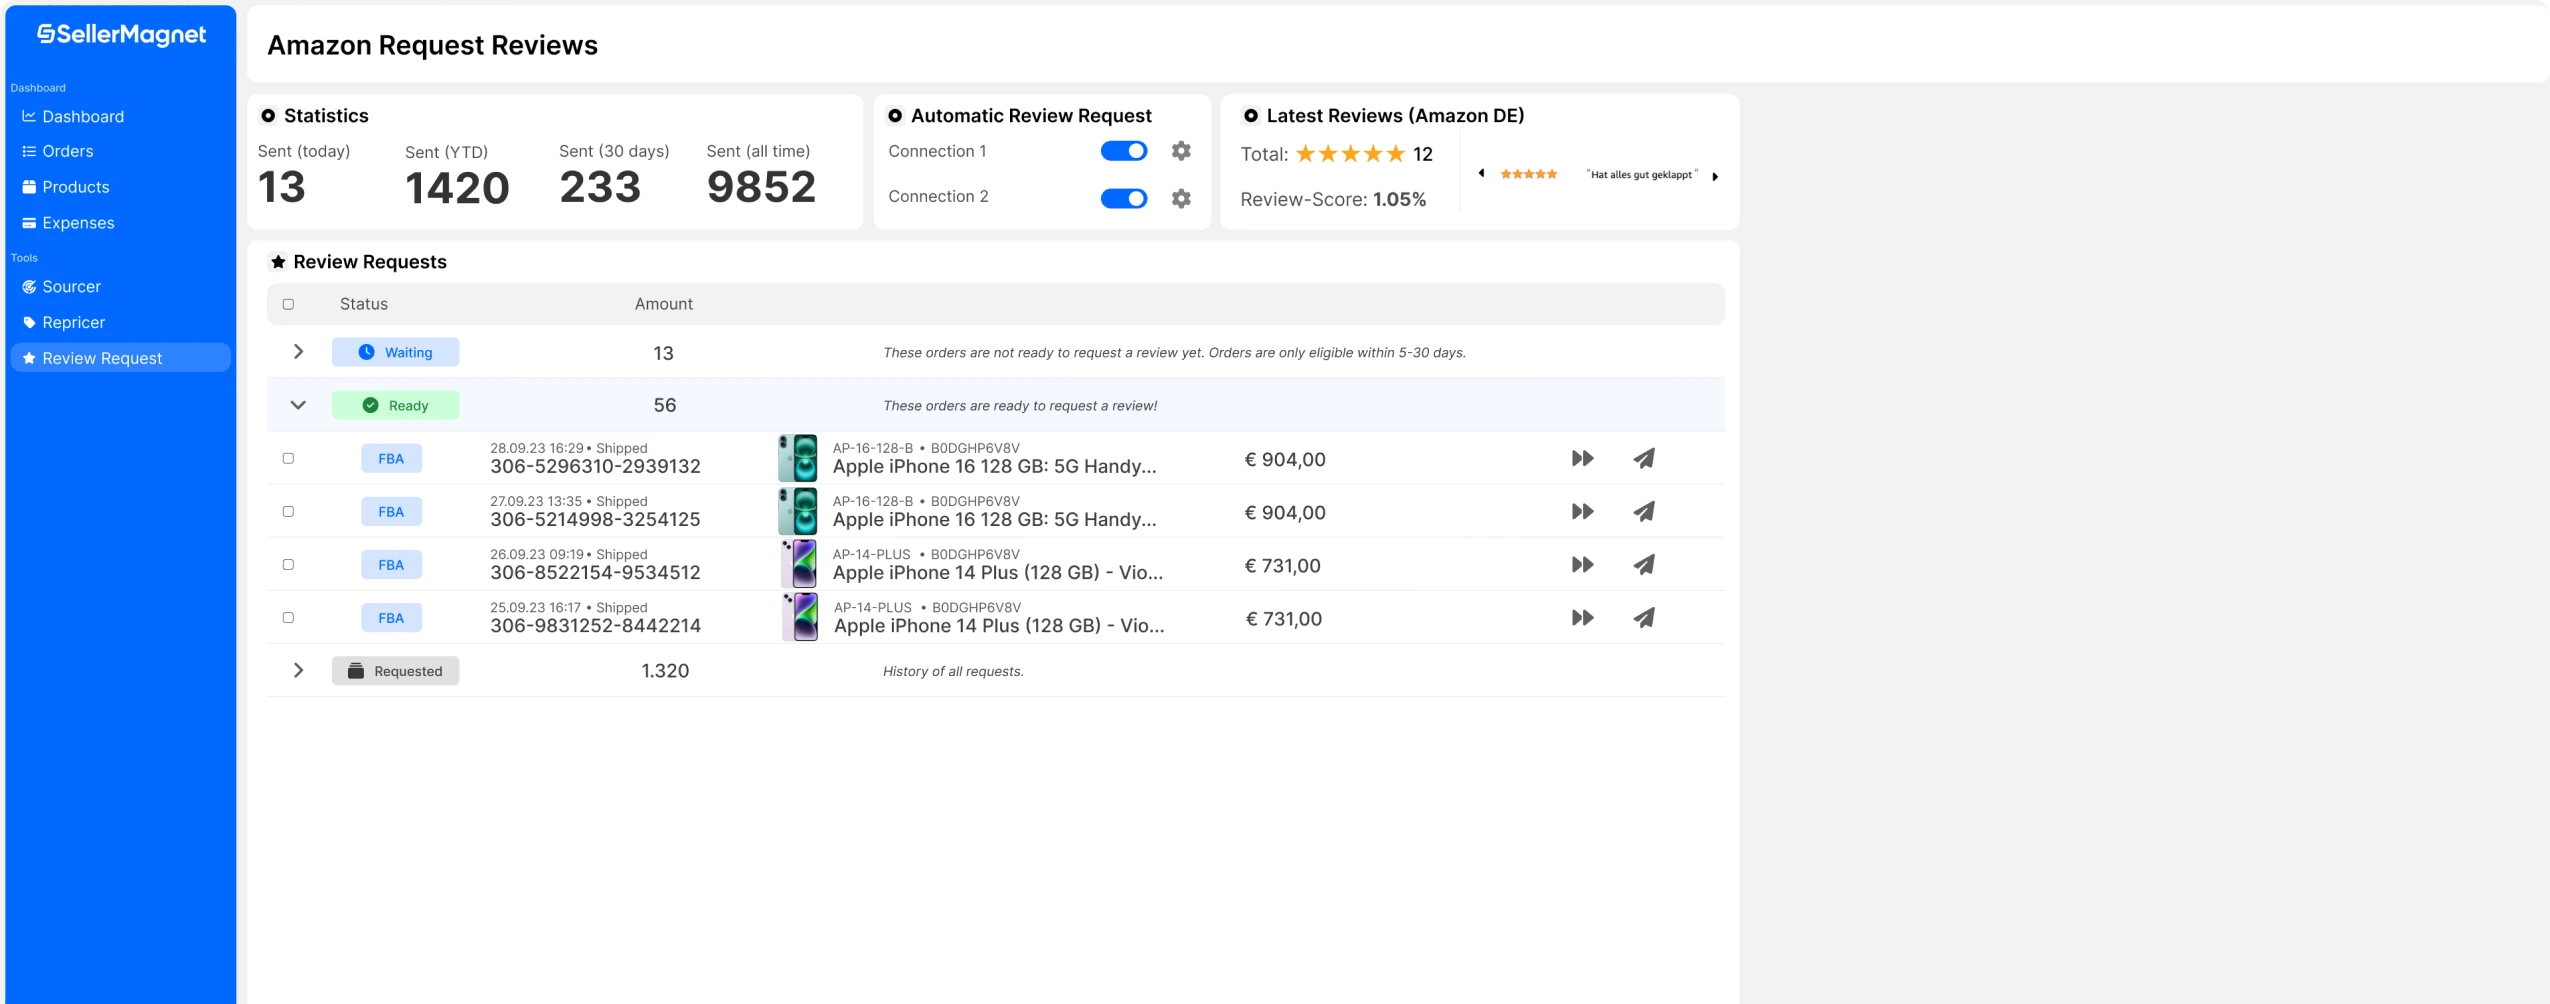Click FBA tag of order 306-8522154-9534512
This screenshot has height=1004, width=2550.
click(391, 564)
